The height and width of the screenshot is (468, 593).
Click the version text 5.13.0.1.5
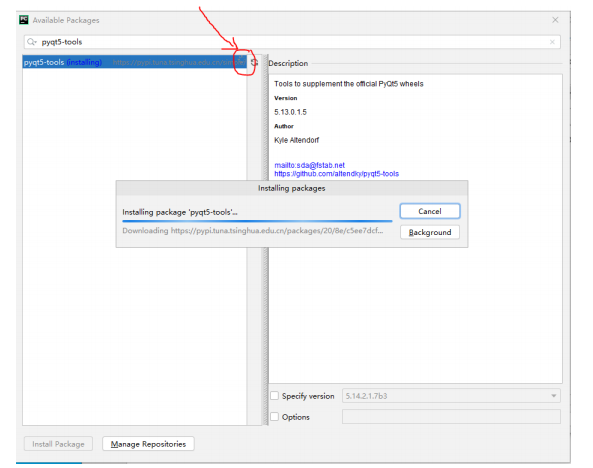click(290, 112)
